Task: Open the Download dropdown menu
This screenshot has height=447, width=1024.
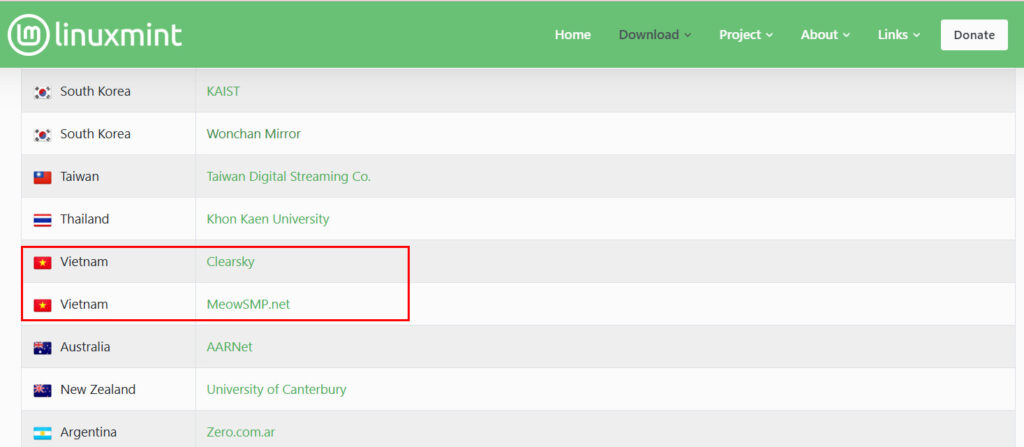Action: point(655,35)
